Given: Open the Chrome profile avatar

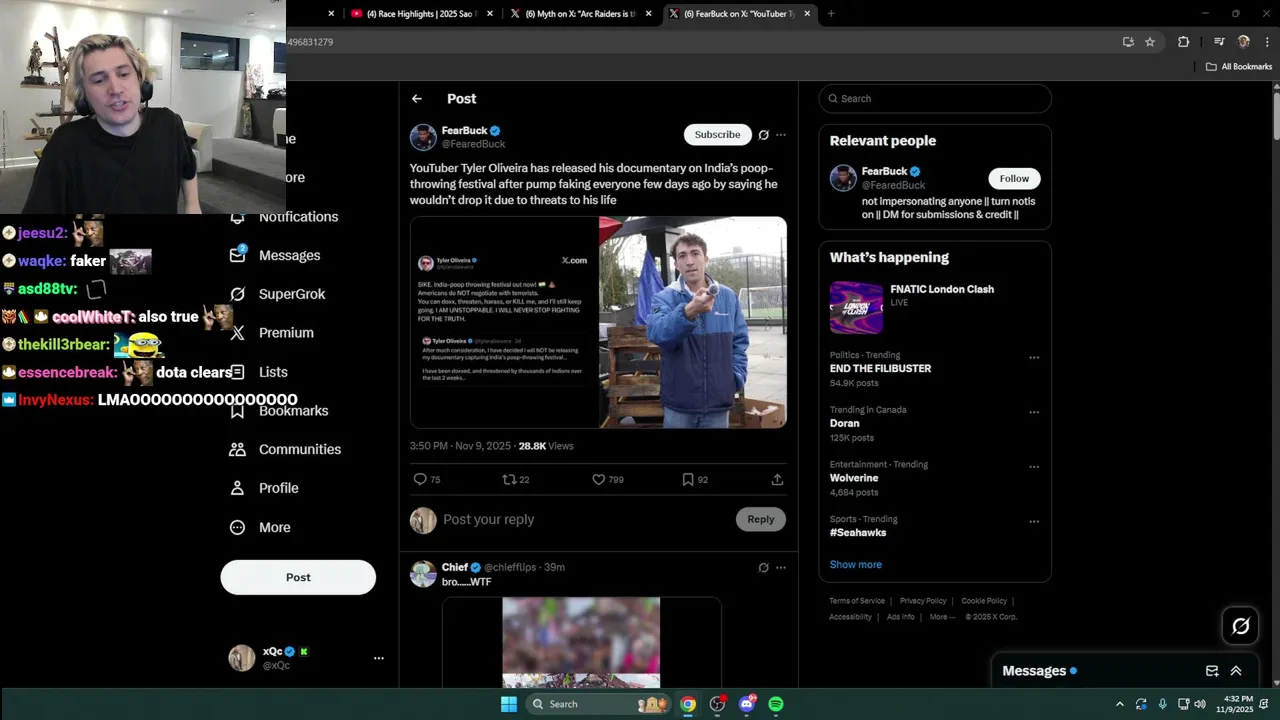Looking at the screenshot, I should tap(1244, 42).
